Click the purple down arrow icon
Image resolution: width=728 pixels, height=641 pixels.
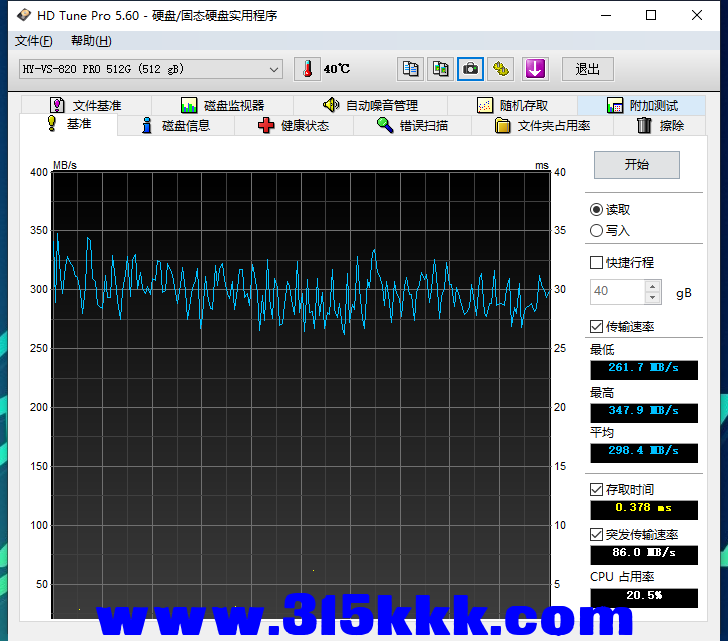tap(536, 69)
